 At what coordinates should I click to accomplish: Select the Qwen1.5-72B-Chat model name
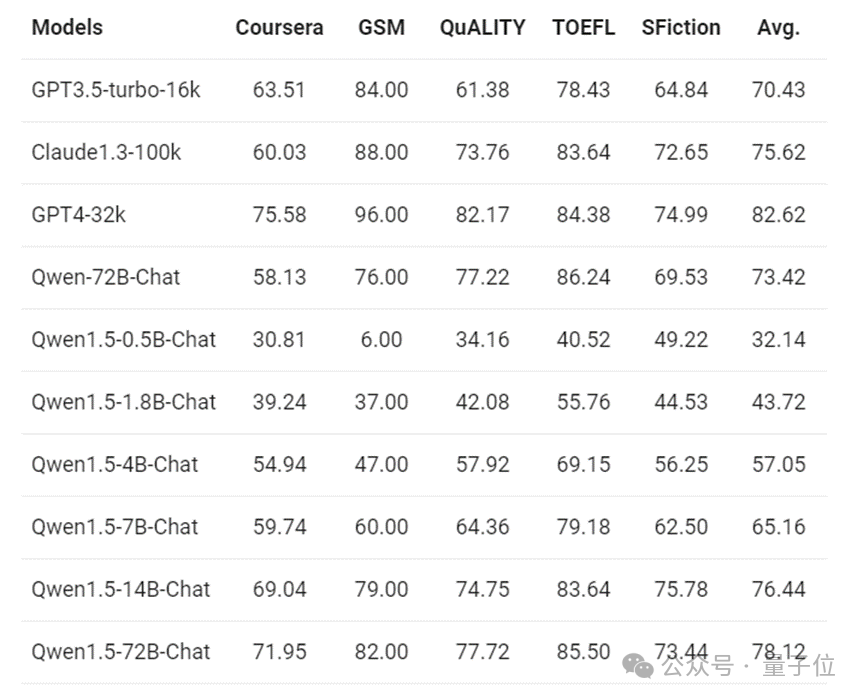click(121, 652)
